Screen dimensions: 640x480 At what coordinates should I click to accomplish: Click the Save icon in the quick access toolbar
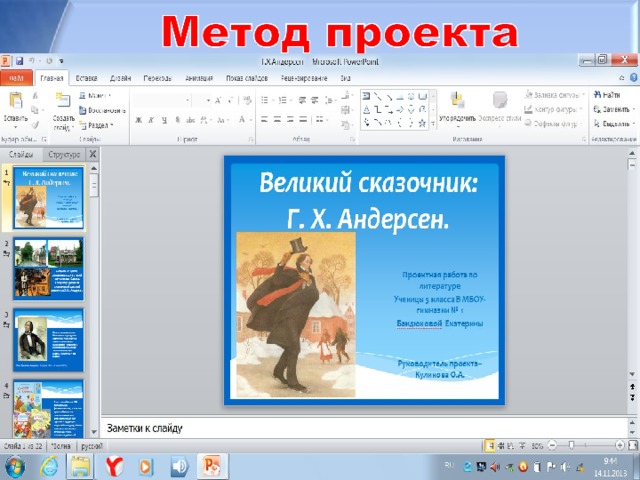(x=19, y=61)
